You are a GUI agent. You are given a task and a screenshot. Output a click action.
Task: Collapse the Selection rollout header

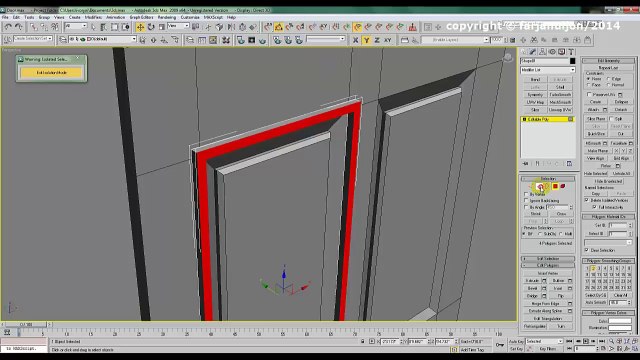[548, 179]
